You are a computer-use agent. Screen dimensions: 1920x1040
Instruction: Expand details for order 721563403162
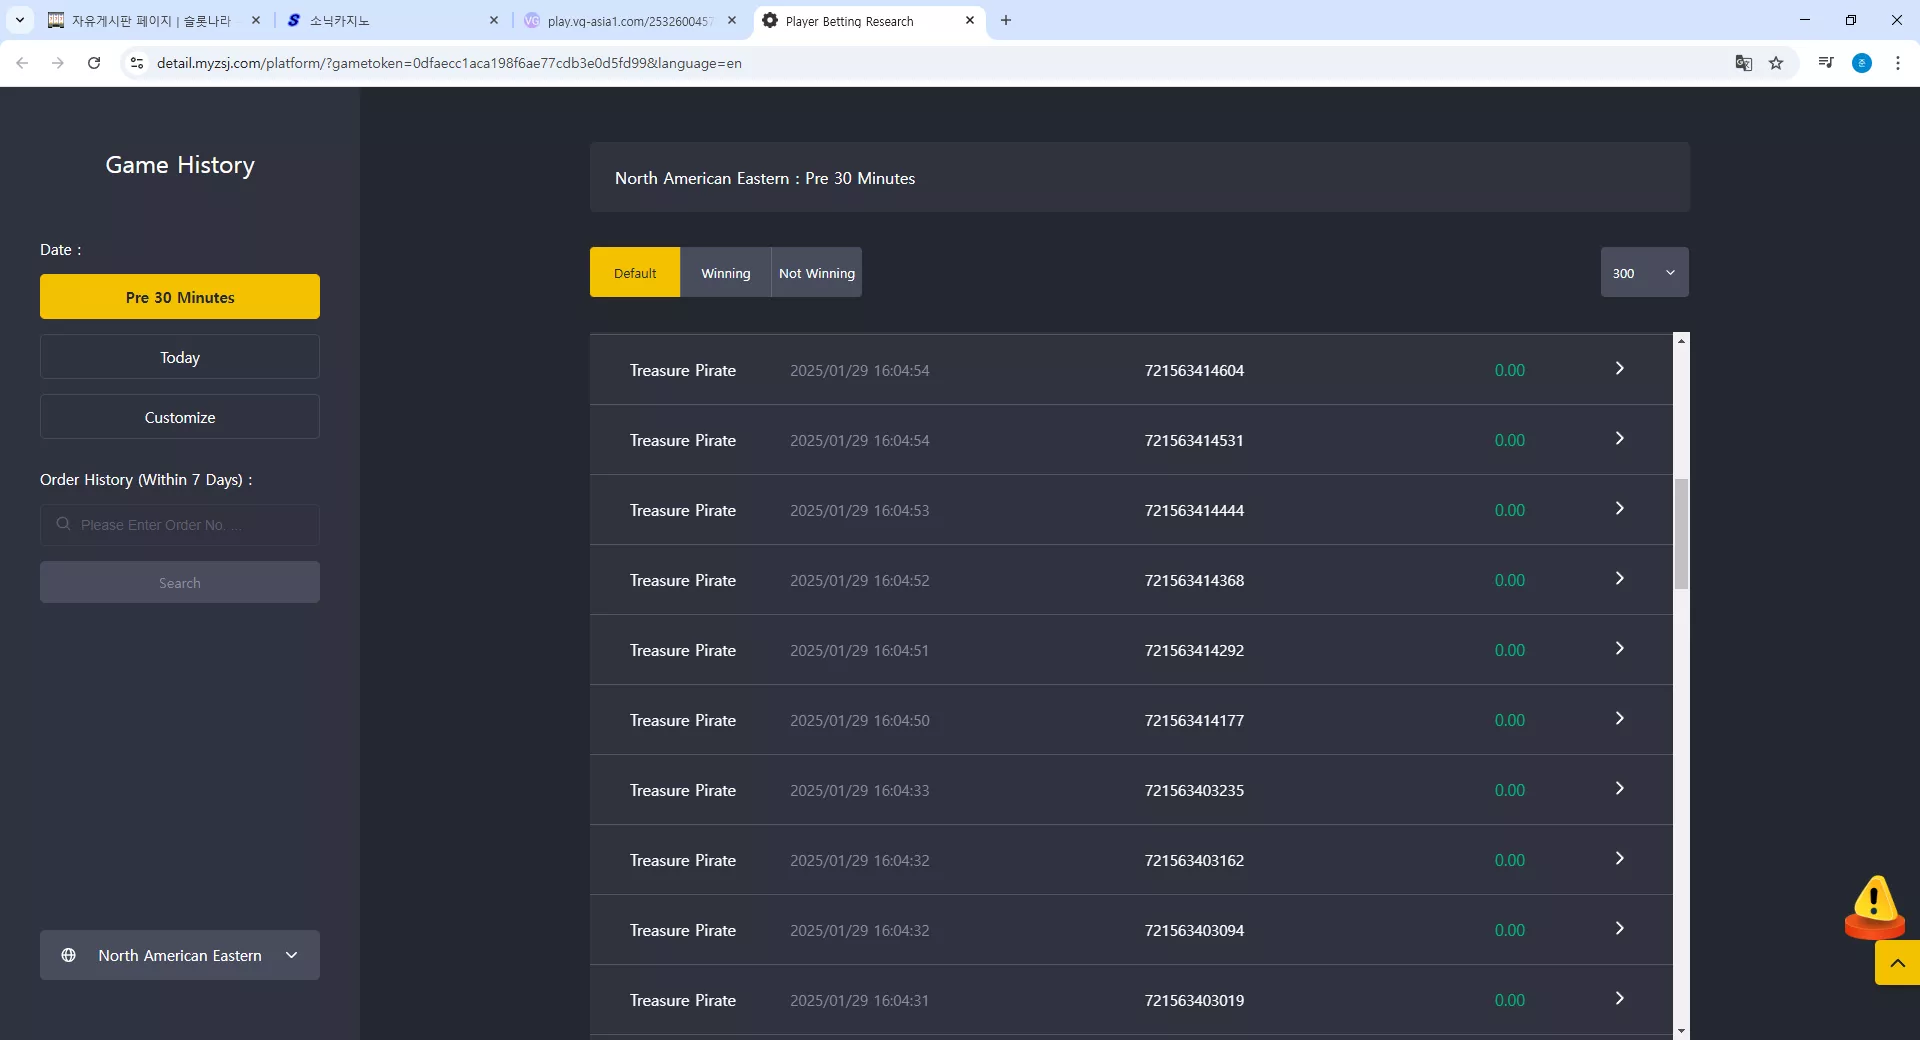click(x=1620, y=859)
